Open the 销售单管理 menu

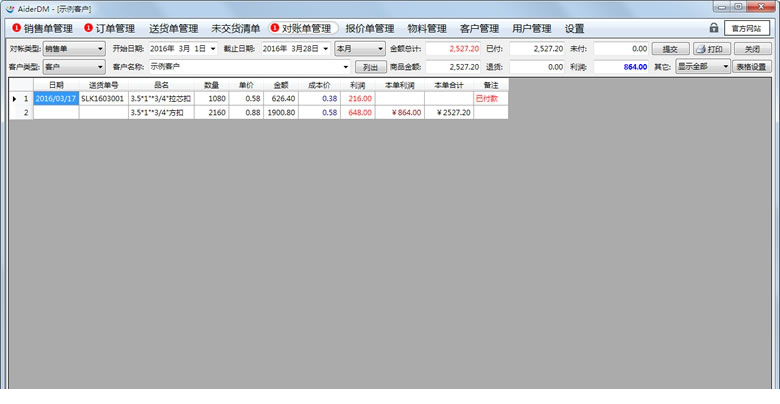pyautogui.click(x=43, y=28)
